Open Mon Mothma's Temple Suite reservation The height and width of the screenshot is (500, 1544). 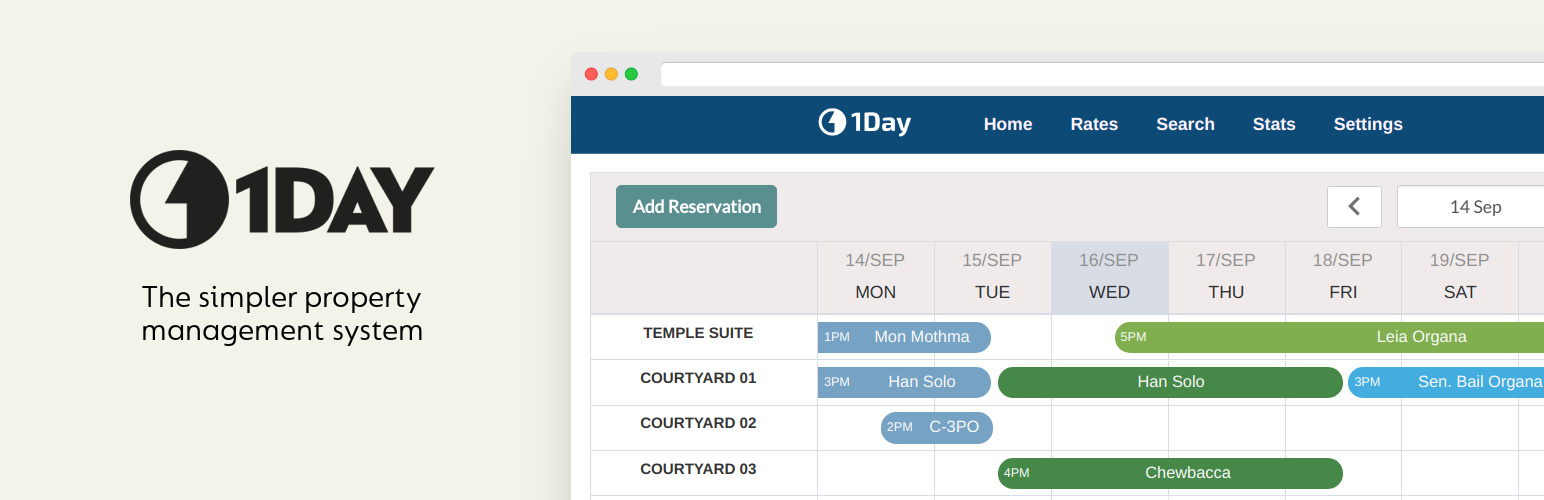coord(904,337)
